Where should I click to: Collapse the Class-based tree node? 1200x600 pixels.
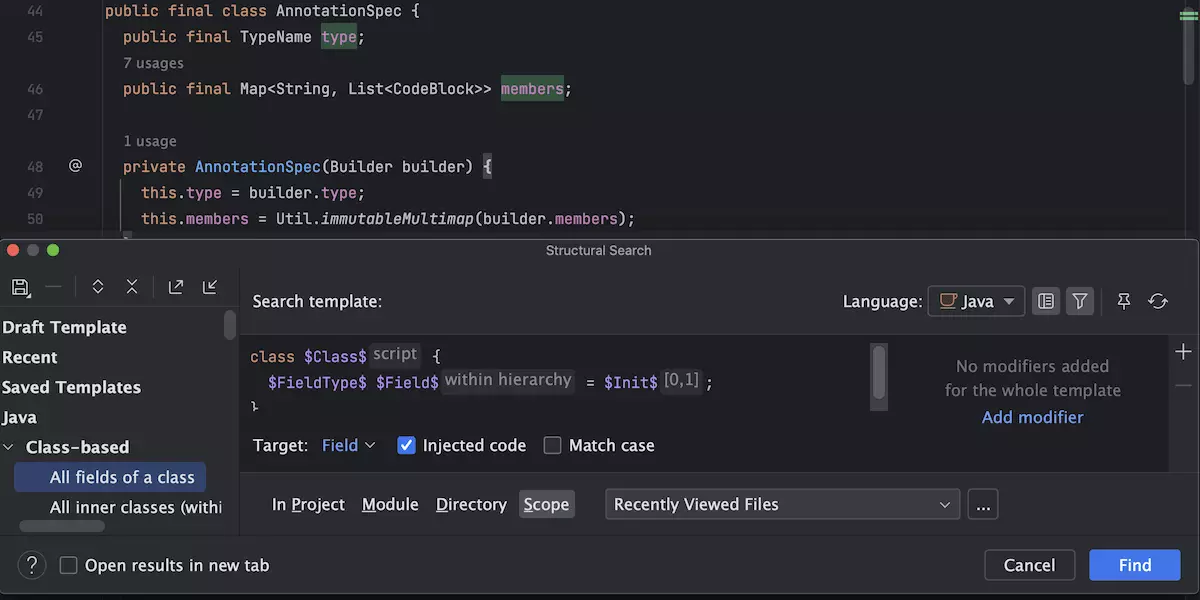(x=10, y=447)
